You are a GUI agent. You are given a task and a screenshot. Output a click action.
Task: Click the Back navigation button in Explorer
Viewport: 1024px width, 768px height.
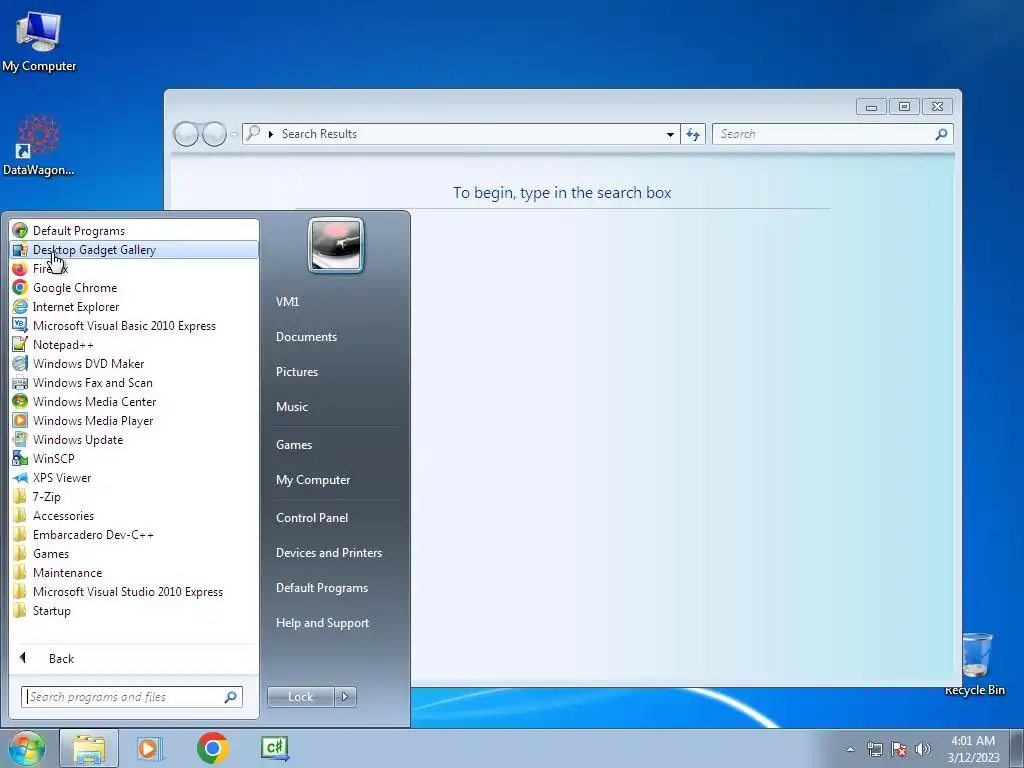[x=186, y=135]
